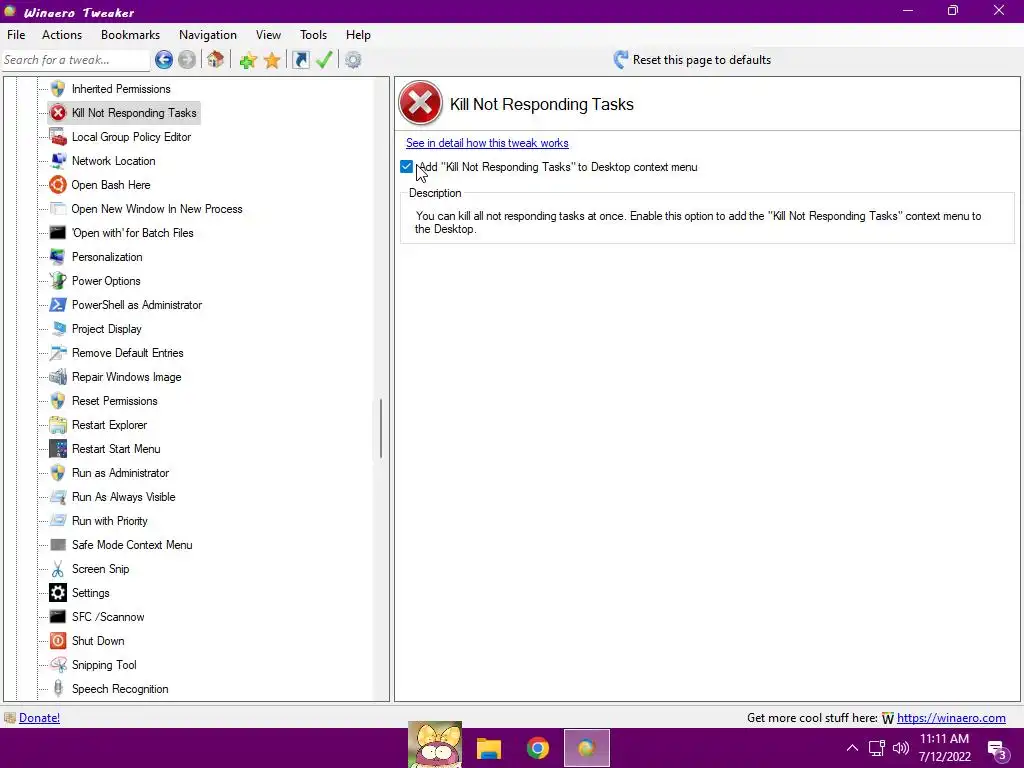Image resolution: width=1024 pixels, height=768 pixels.
Task: Go to the Home page icon
Action: (216, 60)
